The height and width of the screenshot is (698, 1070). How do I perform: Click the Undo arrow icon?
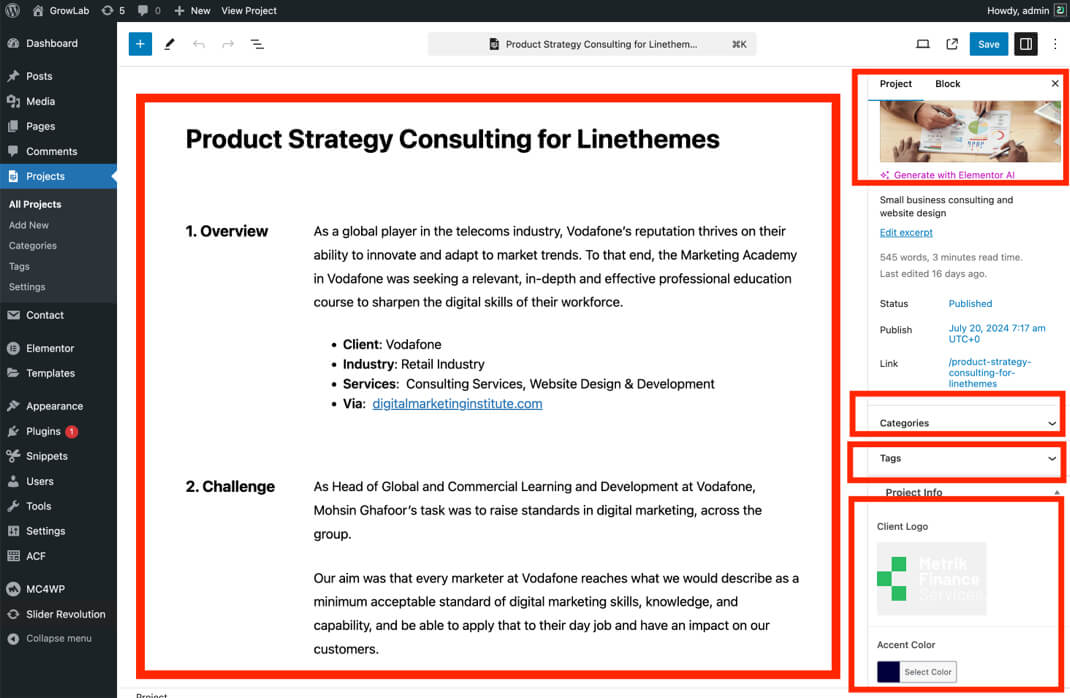point(199,44)
